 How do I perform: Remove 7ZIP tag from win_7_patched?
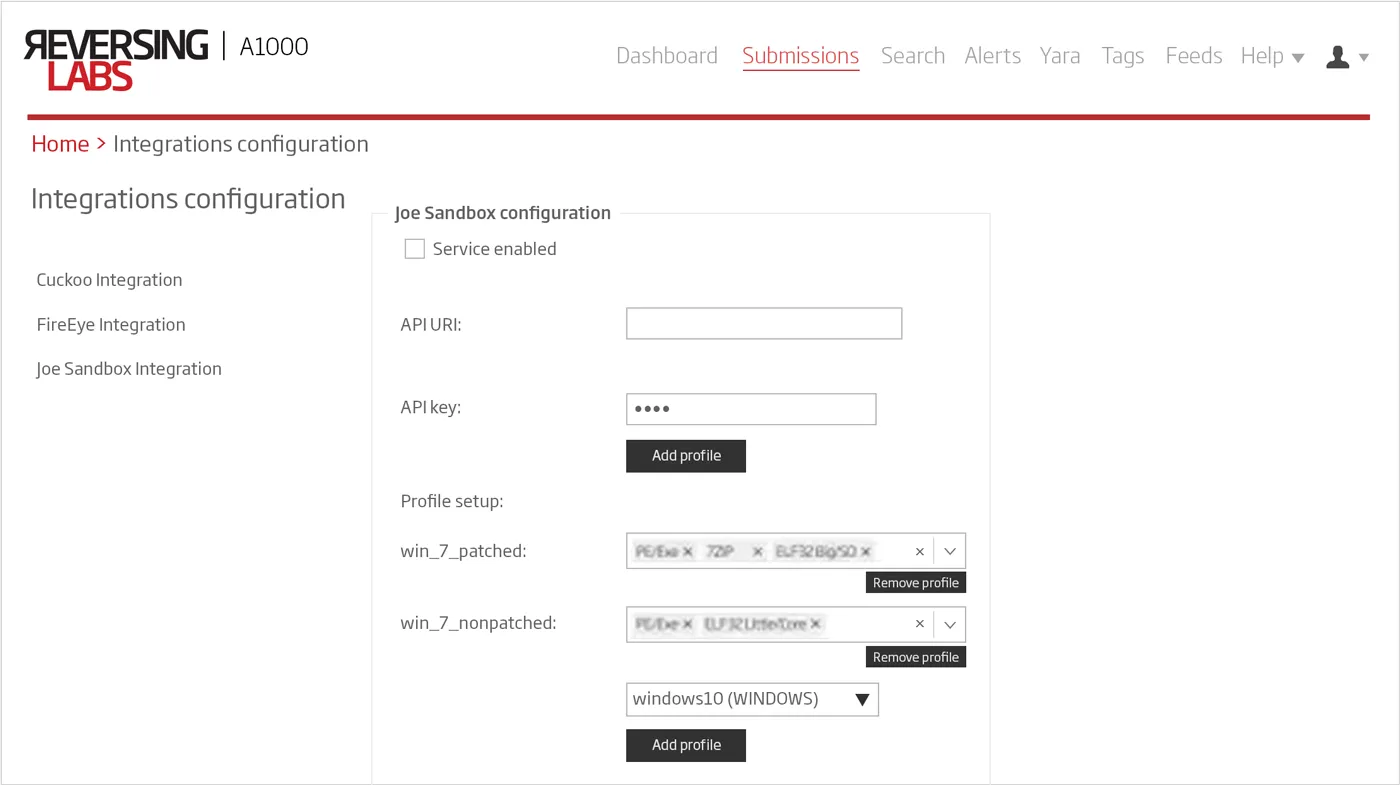pyautogui.click(x=757, y=552)
